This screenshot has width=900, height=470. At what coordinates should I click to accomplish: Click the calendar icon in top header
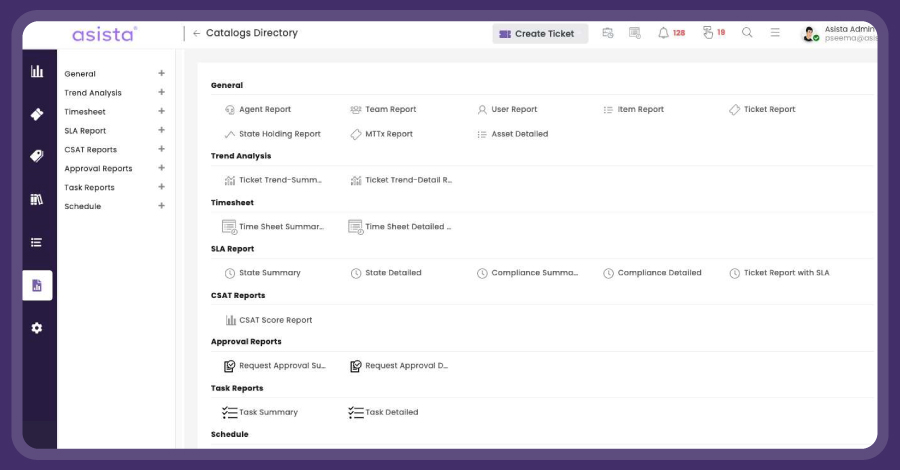(x=607, y=33)
